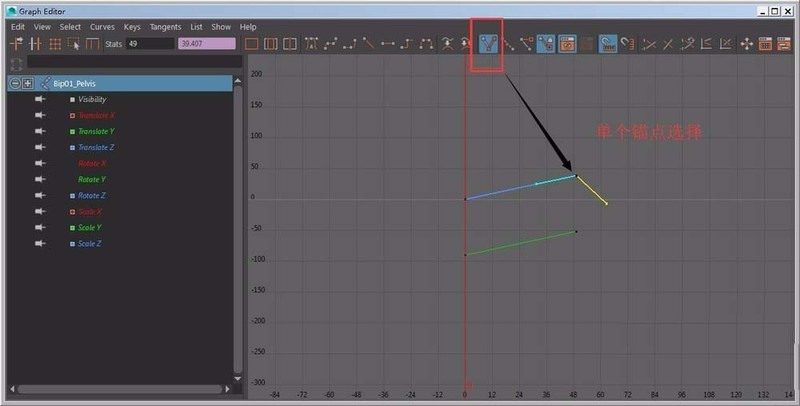Open the Help menu
The height and width of the screenshot is (406, 800).
point(248,27)
